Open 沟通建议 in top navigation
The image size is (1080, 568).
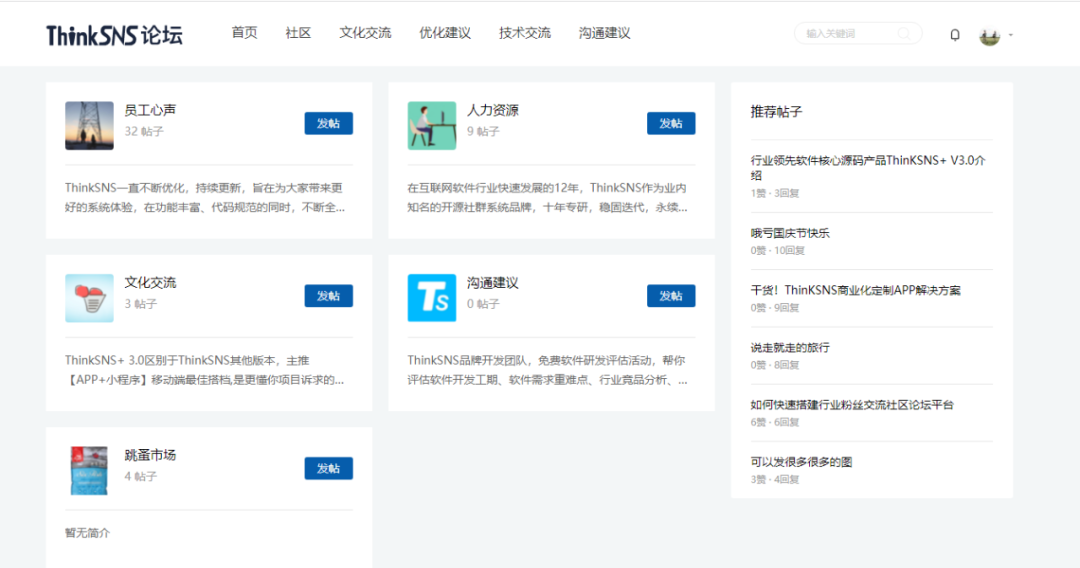(605, 33)
